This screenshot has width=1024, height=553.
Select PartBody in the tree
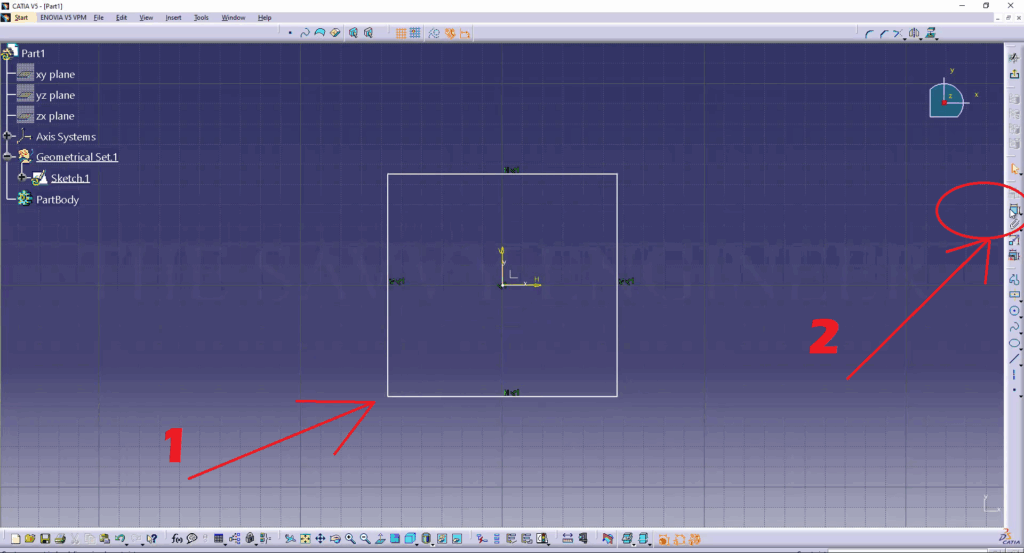coord(57,199)
